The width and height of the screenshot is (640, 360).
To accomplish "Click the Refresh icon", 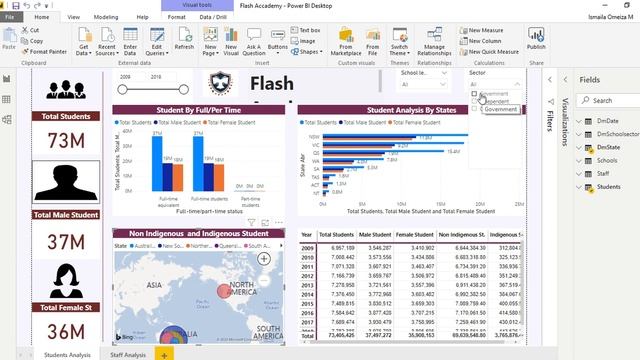I will [184, 39].
